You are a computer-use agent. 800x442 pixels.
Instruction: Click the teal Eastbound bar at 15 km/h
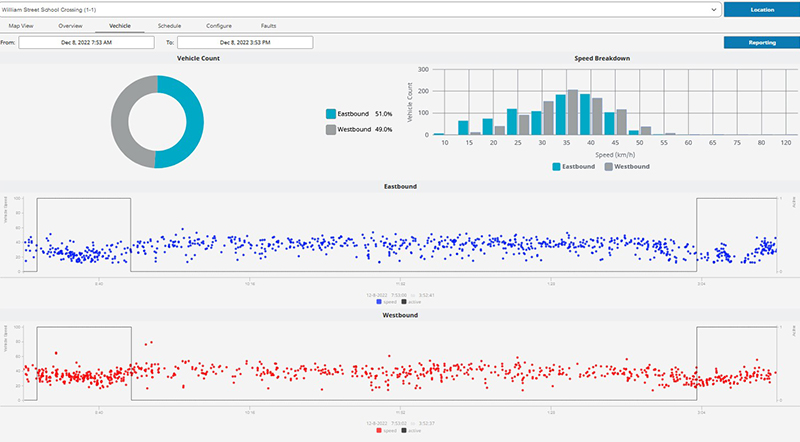[463, 128]
